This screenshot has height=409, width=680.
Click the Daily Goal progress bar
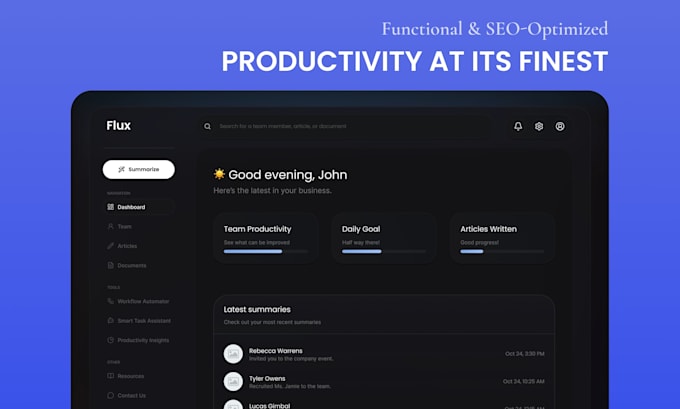coord(384,252)
